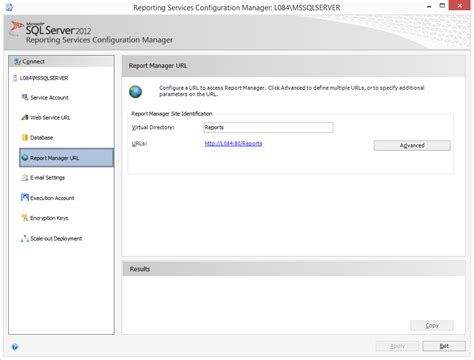Open the http://L084:80/Reports link
This screenshot has width=474, height=360.
pos(233,143)
